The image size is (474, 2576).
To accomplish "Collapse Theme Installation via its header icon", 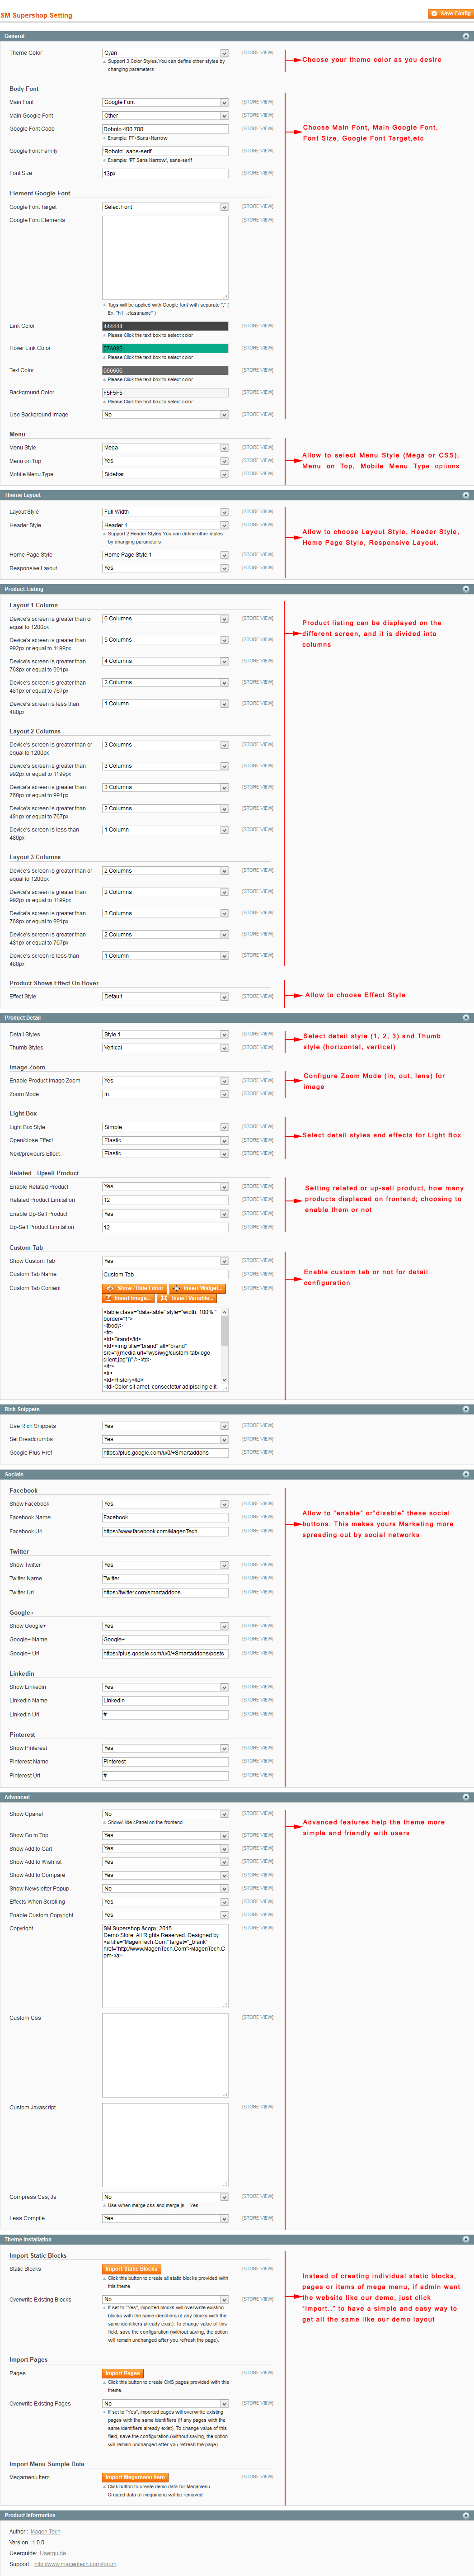I will coord(466,2240).
